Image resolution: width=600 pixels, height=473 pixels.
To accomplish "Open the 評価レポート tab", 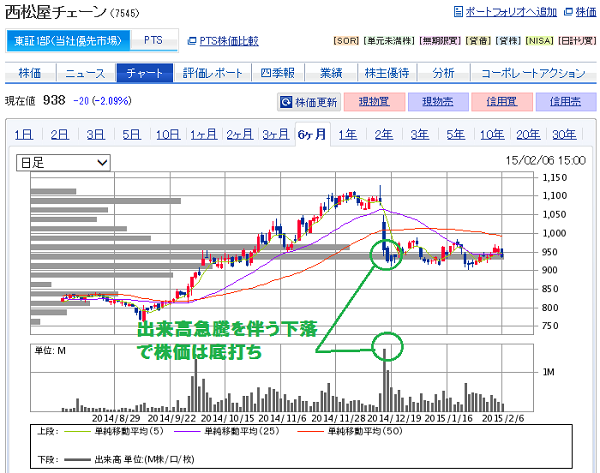I will (x=212, y=73).
